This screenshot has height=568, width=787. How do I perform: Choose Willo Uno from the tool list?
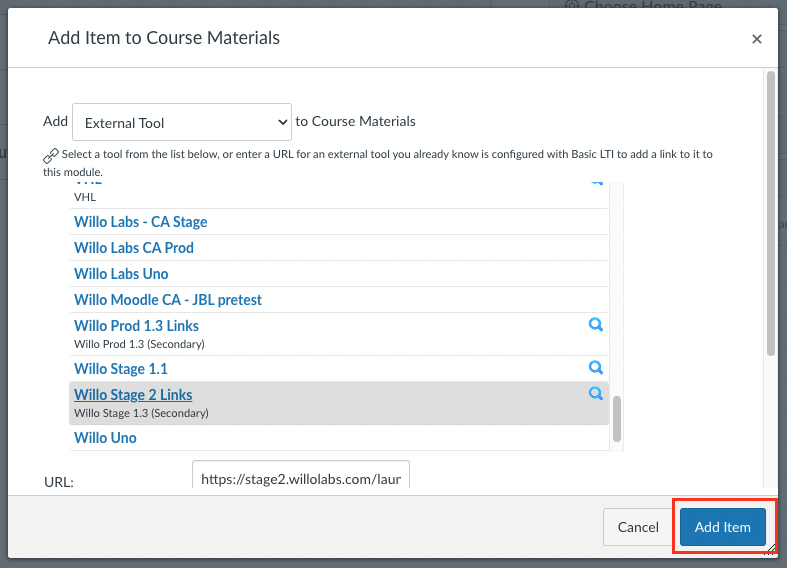coord(105,438)
